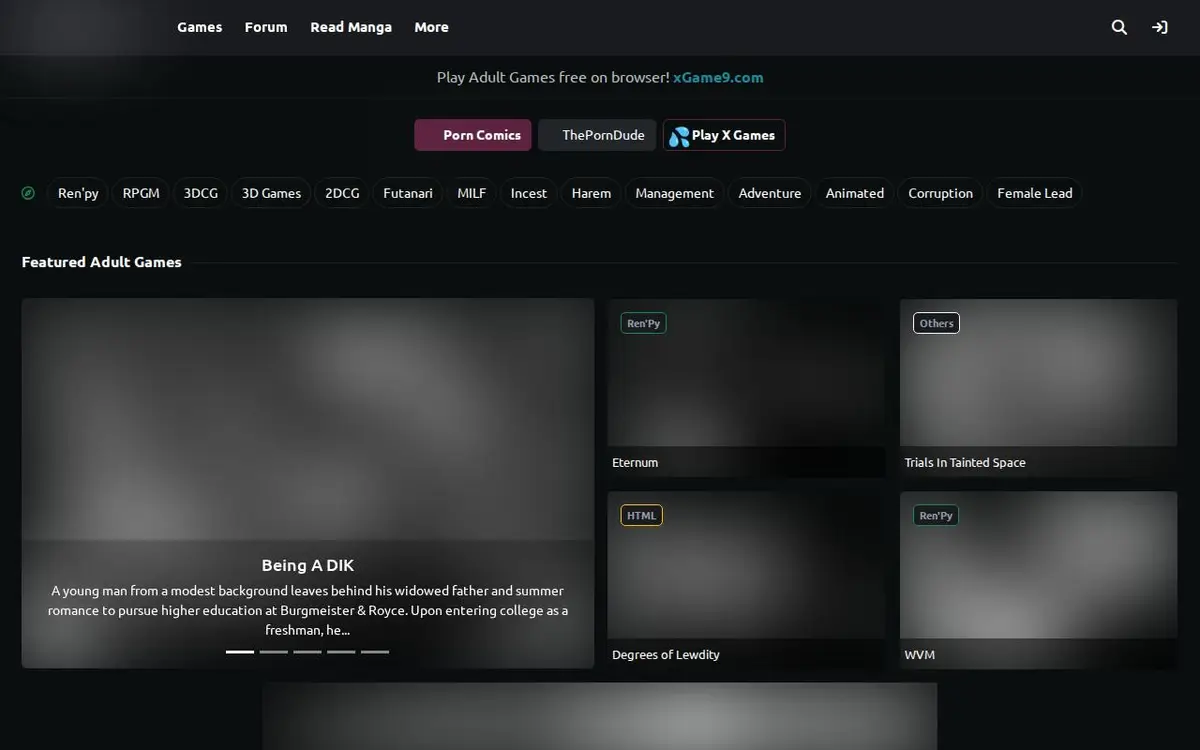1200x750 pixels.
Task: Click the Featured Adult Games heading
Action: (x=102, y=262)
